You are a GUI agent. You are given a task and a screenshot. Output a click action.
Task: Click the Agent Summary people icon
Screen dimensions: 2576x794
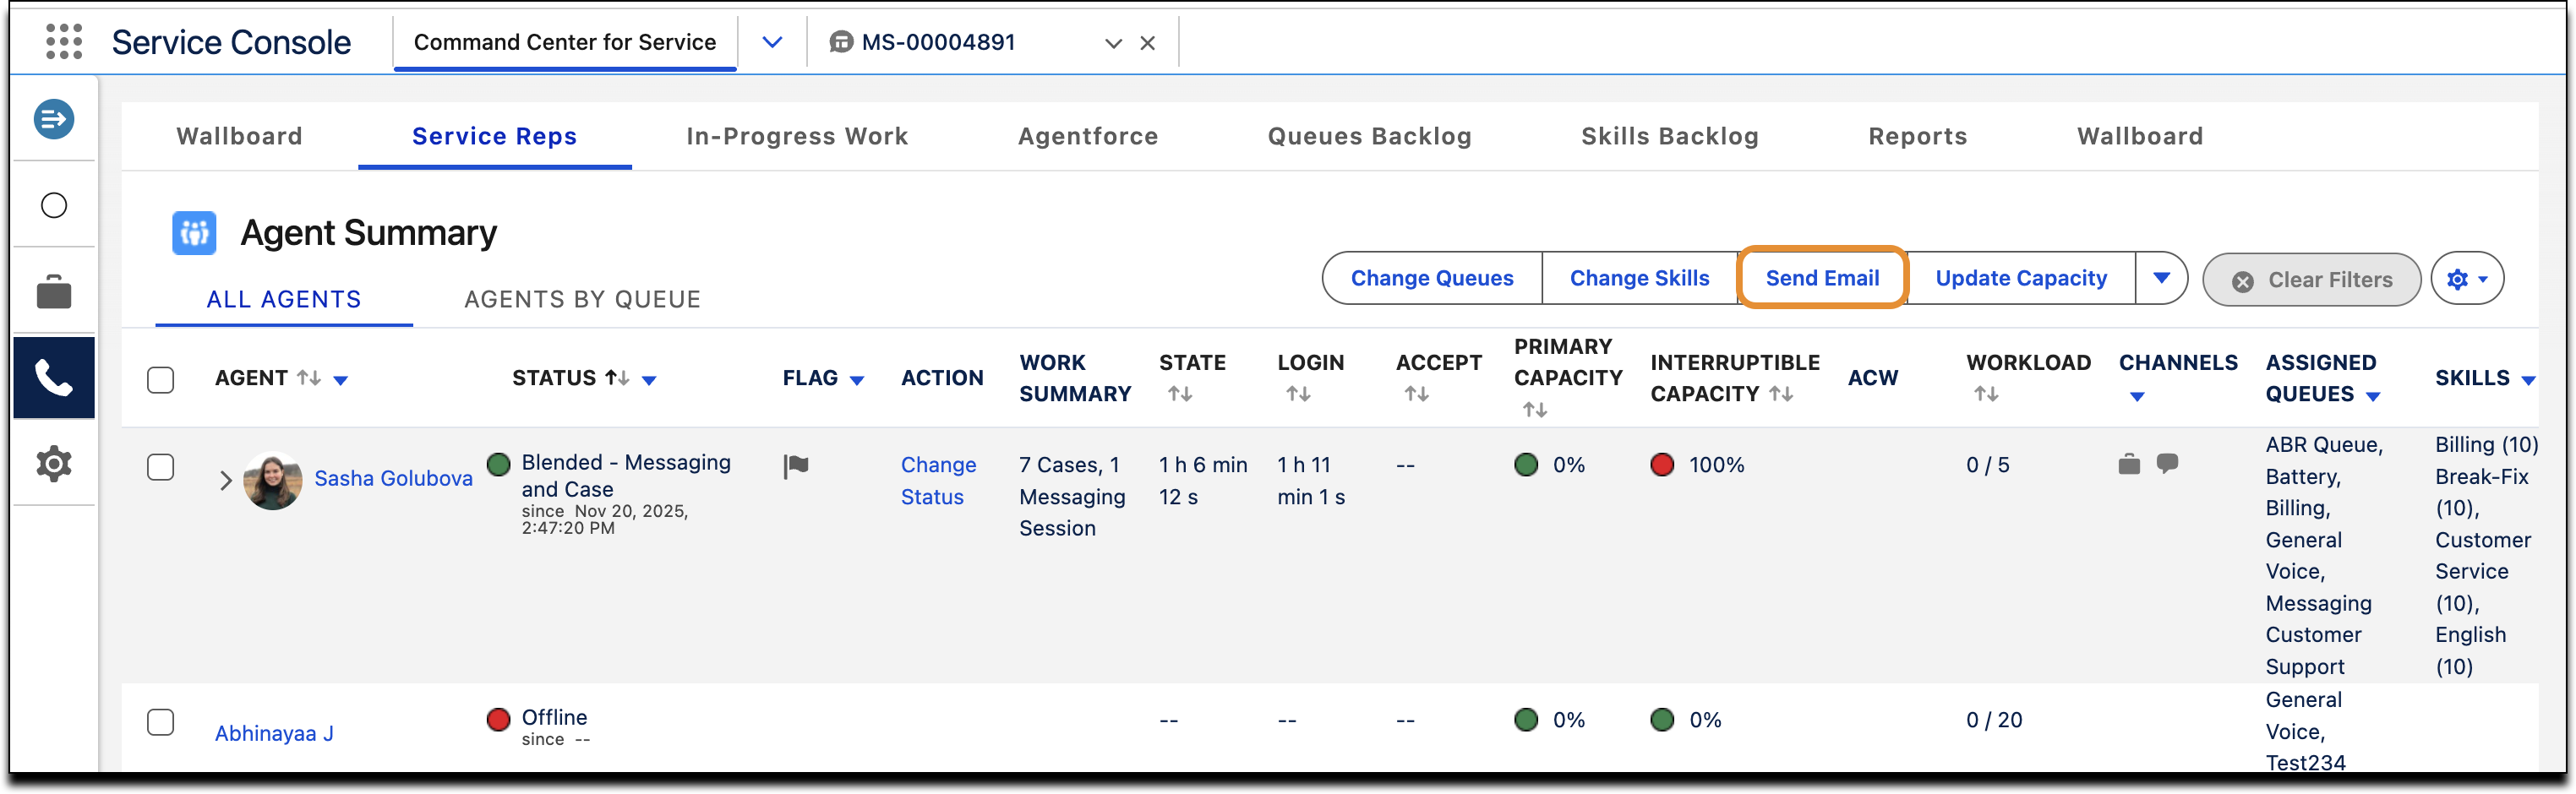tap(194, 233)
